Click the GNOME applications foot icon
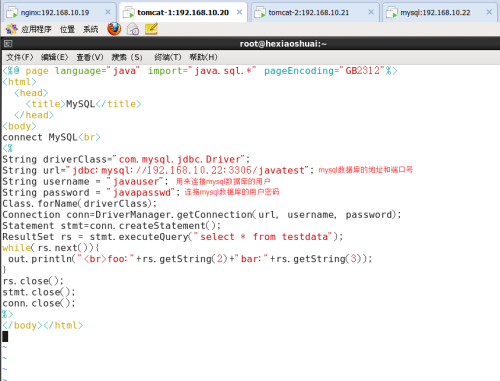 click(x=11, y=29)
